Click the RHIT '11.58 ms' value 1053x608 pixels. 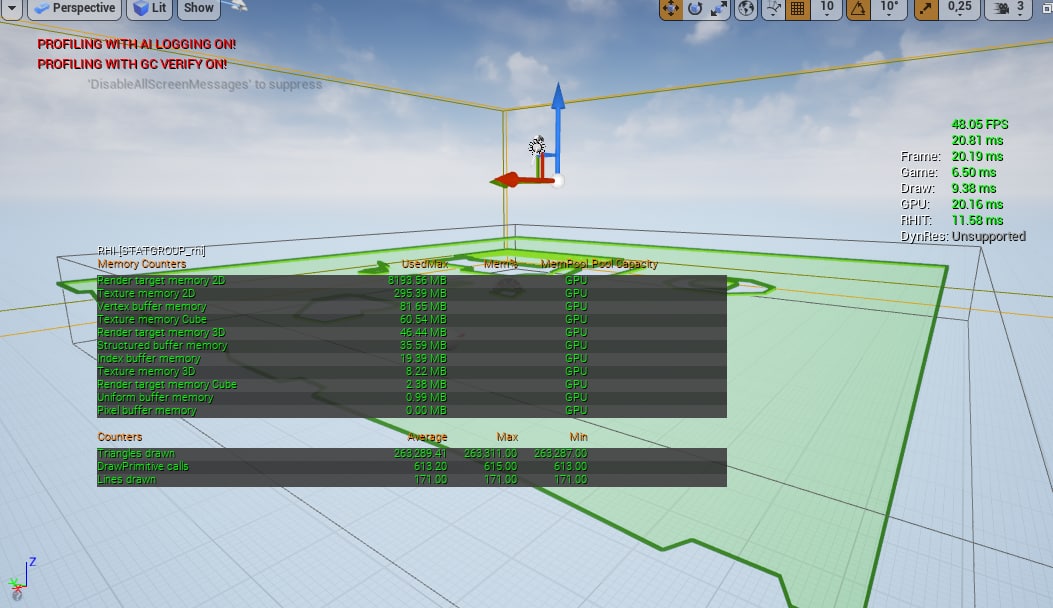point(977,220)
